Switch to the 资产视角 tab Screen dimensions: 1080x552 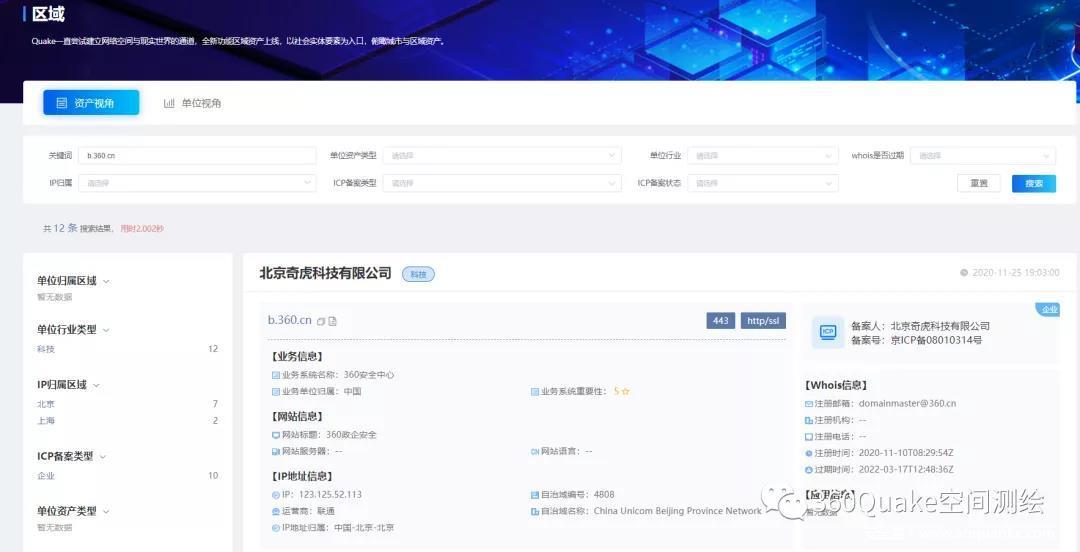coord(91,103)
